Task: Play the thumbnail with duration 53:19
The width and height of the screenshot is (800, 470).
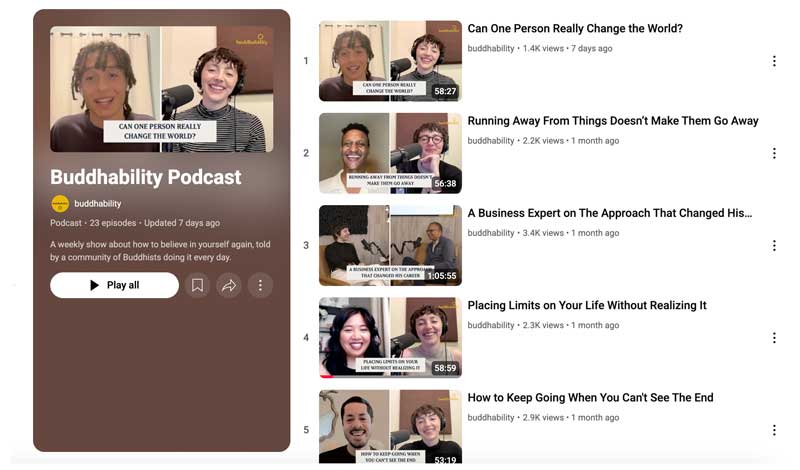Action: 390,427
